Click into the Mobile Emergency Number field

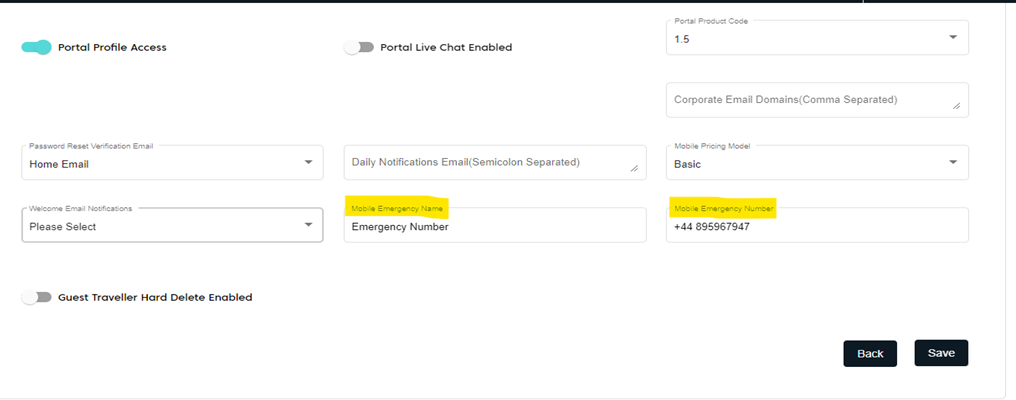[x=816, y=227]
